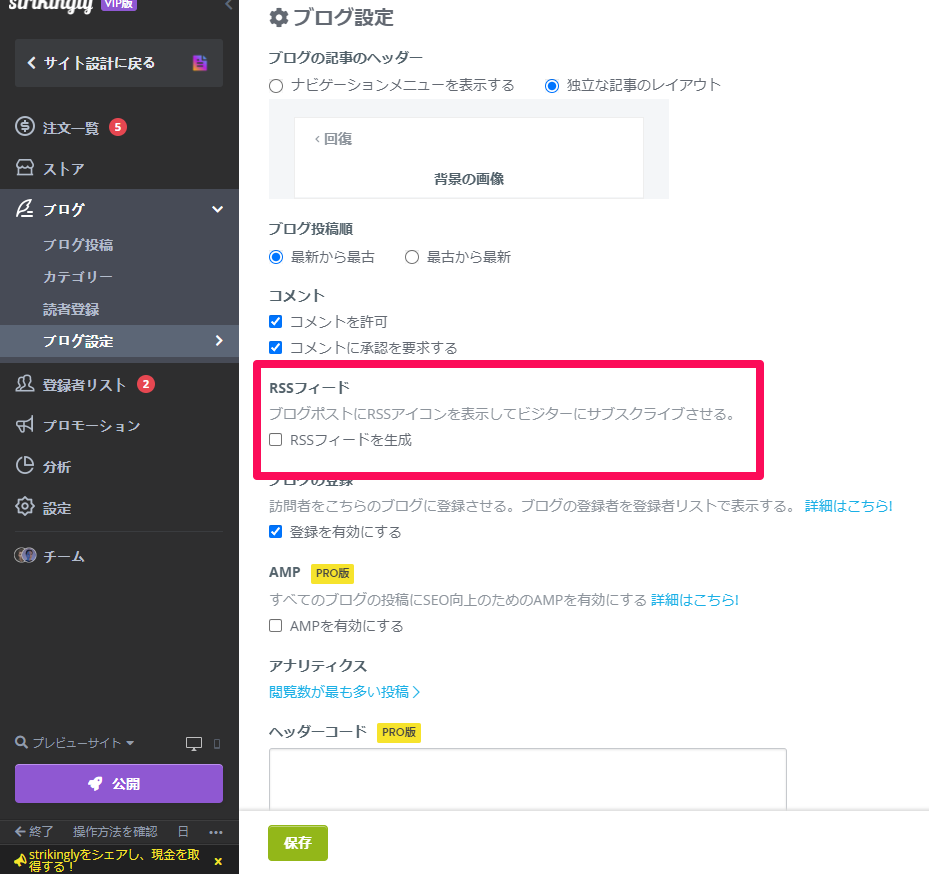Toggle コメントを許可 checkbox
929x874 pixels.
[276, 321]
